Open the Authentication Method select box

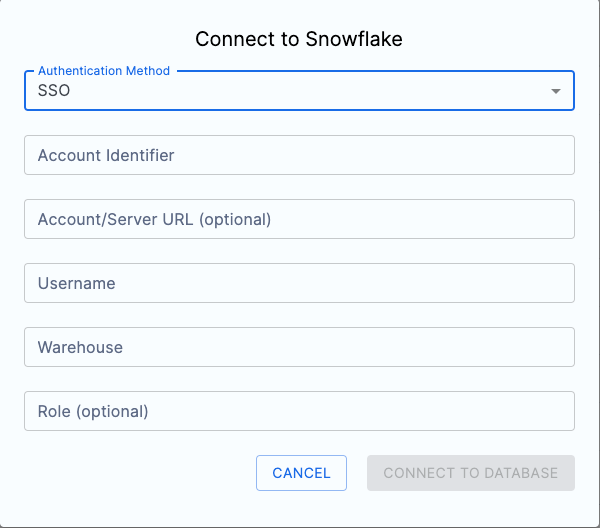[299, 91]
